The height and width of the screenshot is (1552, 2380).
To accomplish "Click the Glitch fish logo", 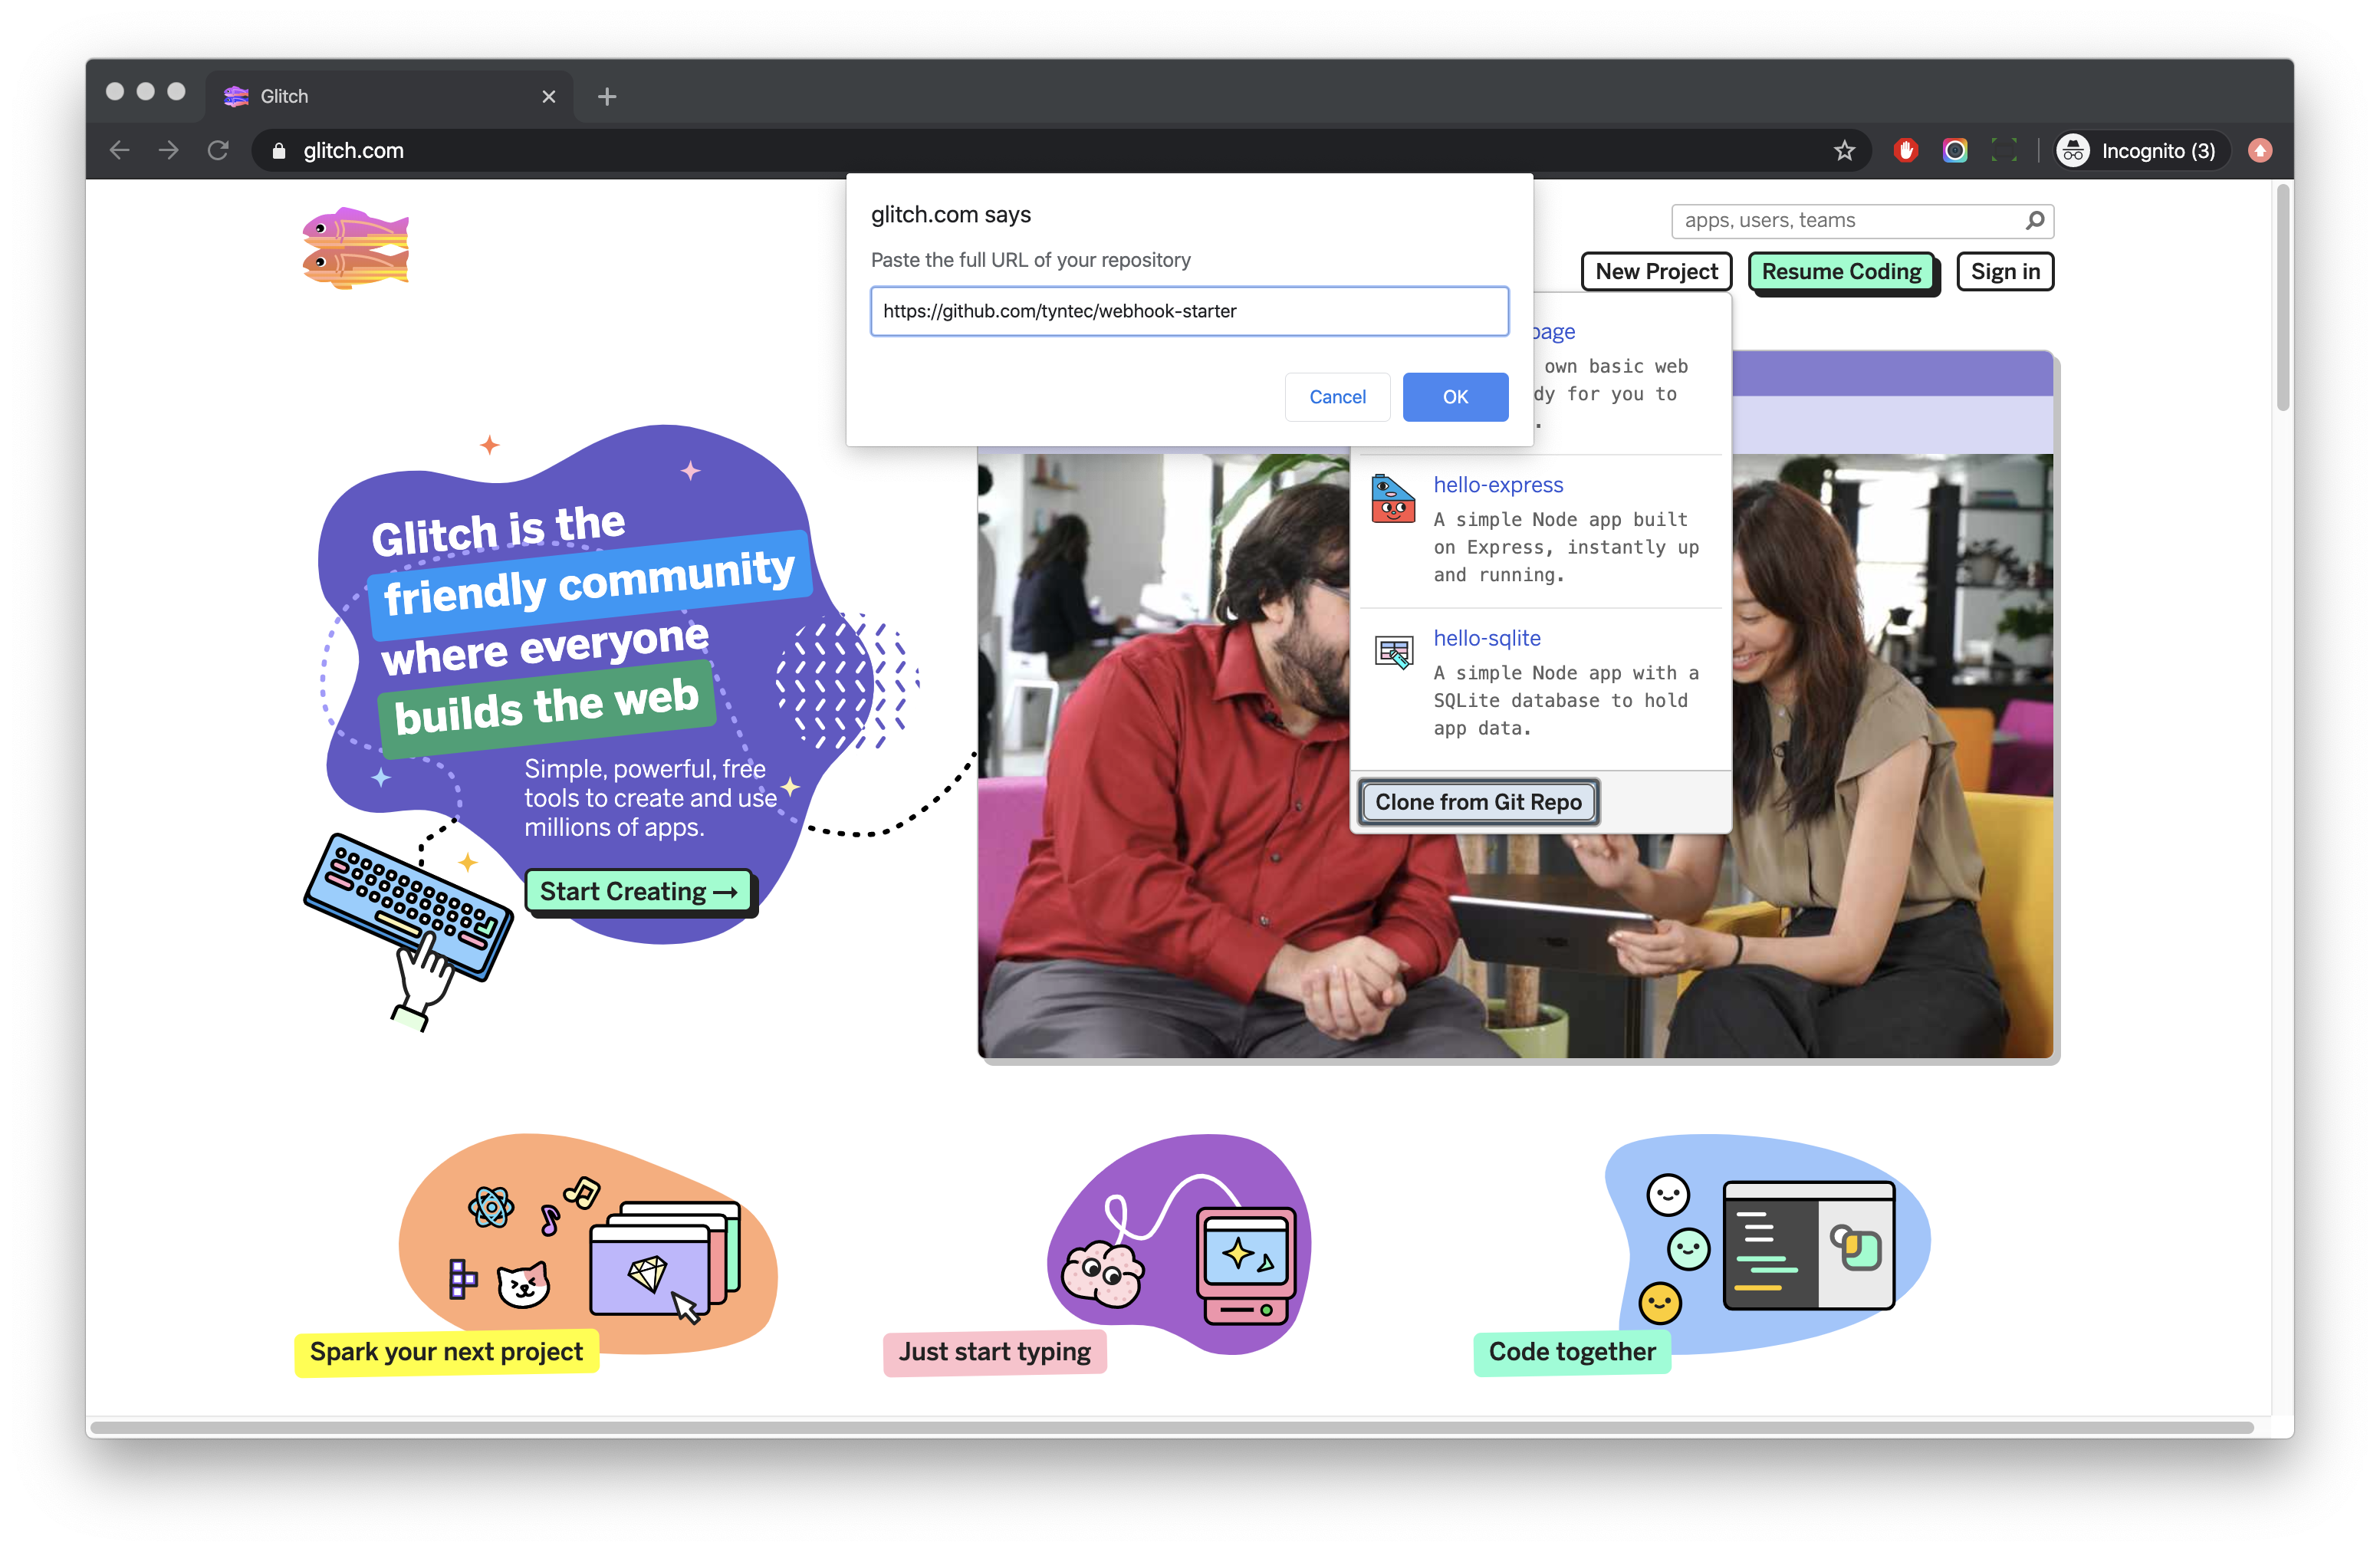I will point(356,248).
